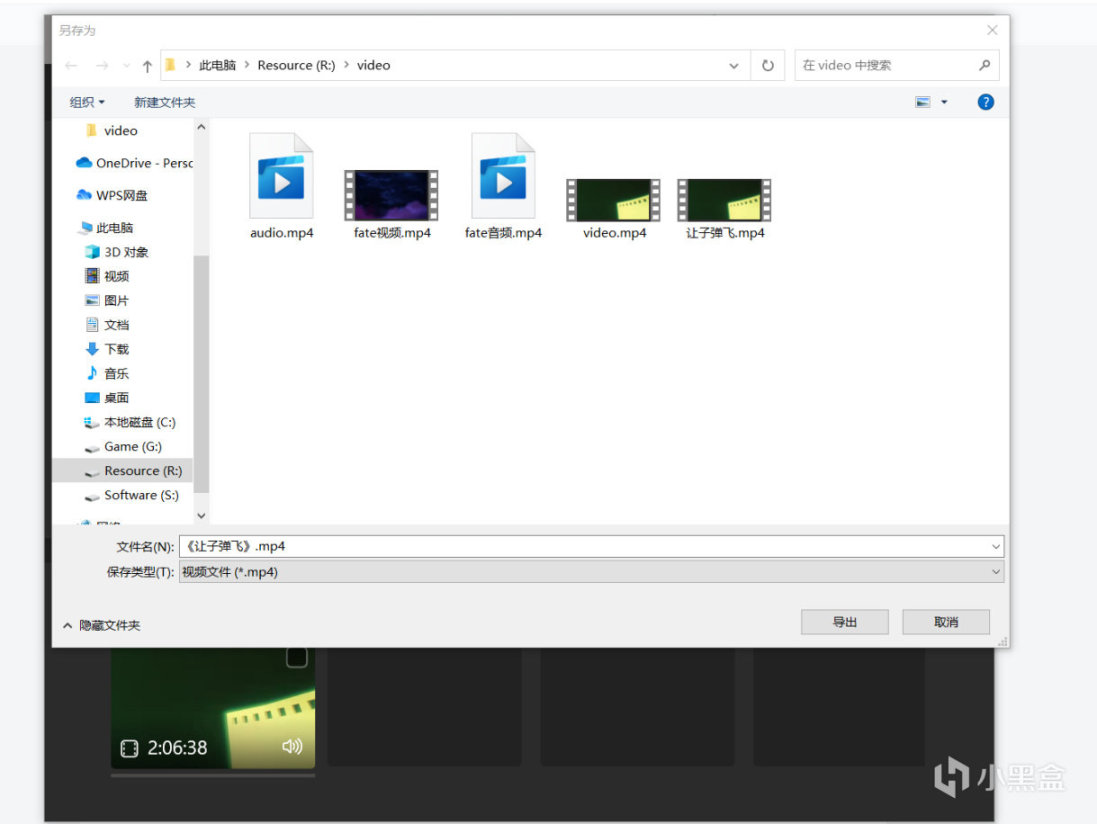Click Resource (R:) in address breadcrumb

[297, 65]
